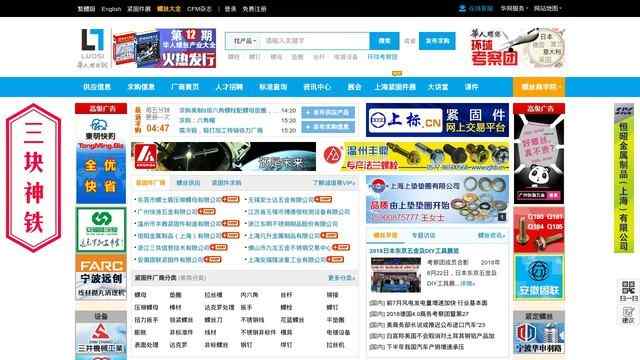Click the feedback pencil icon below the QR code
This screenshot has width=640, height=360.
(x=628, y=313)
